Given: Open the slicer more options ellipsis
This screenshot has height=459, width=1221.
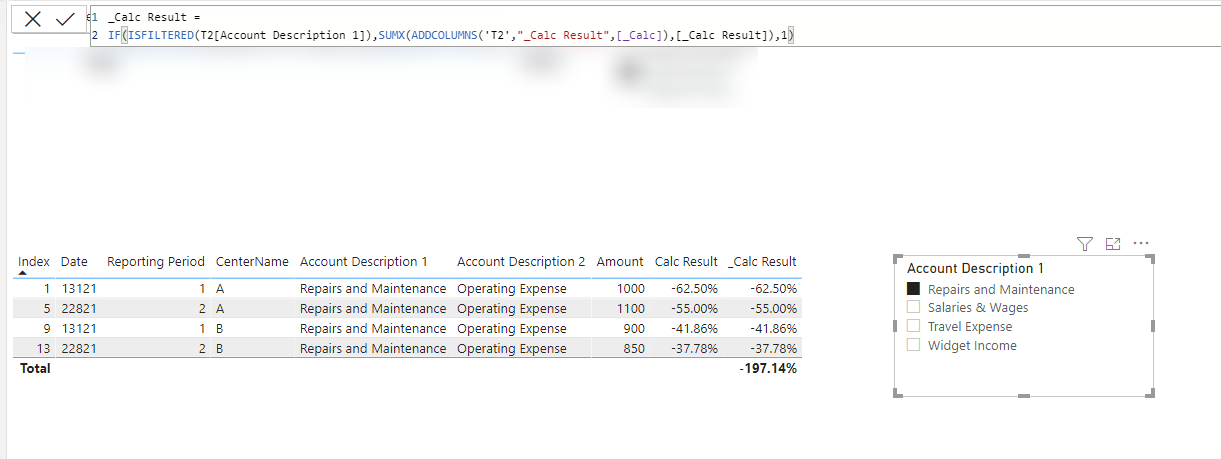Looking at the screenshot, I should pyautogui.click(x=1141, y=243).
